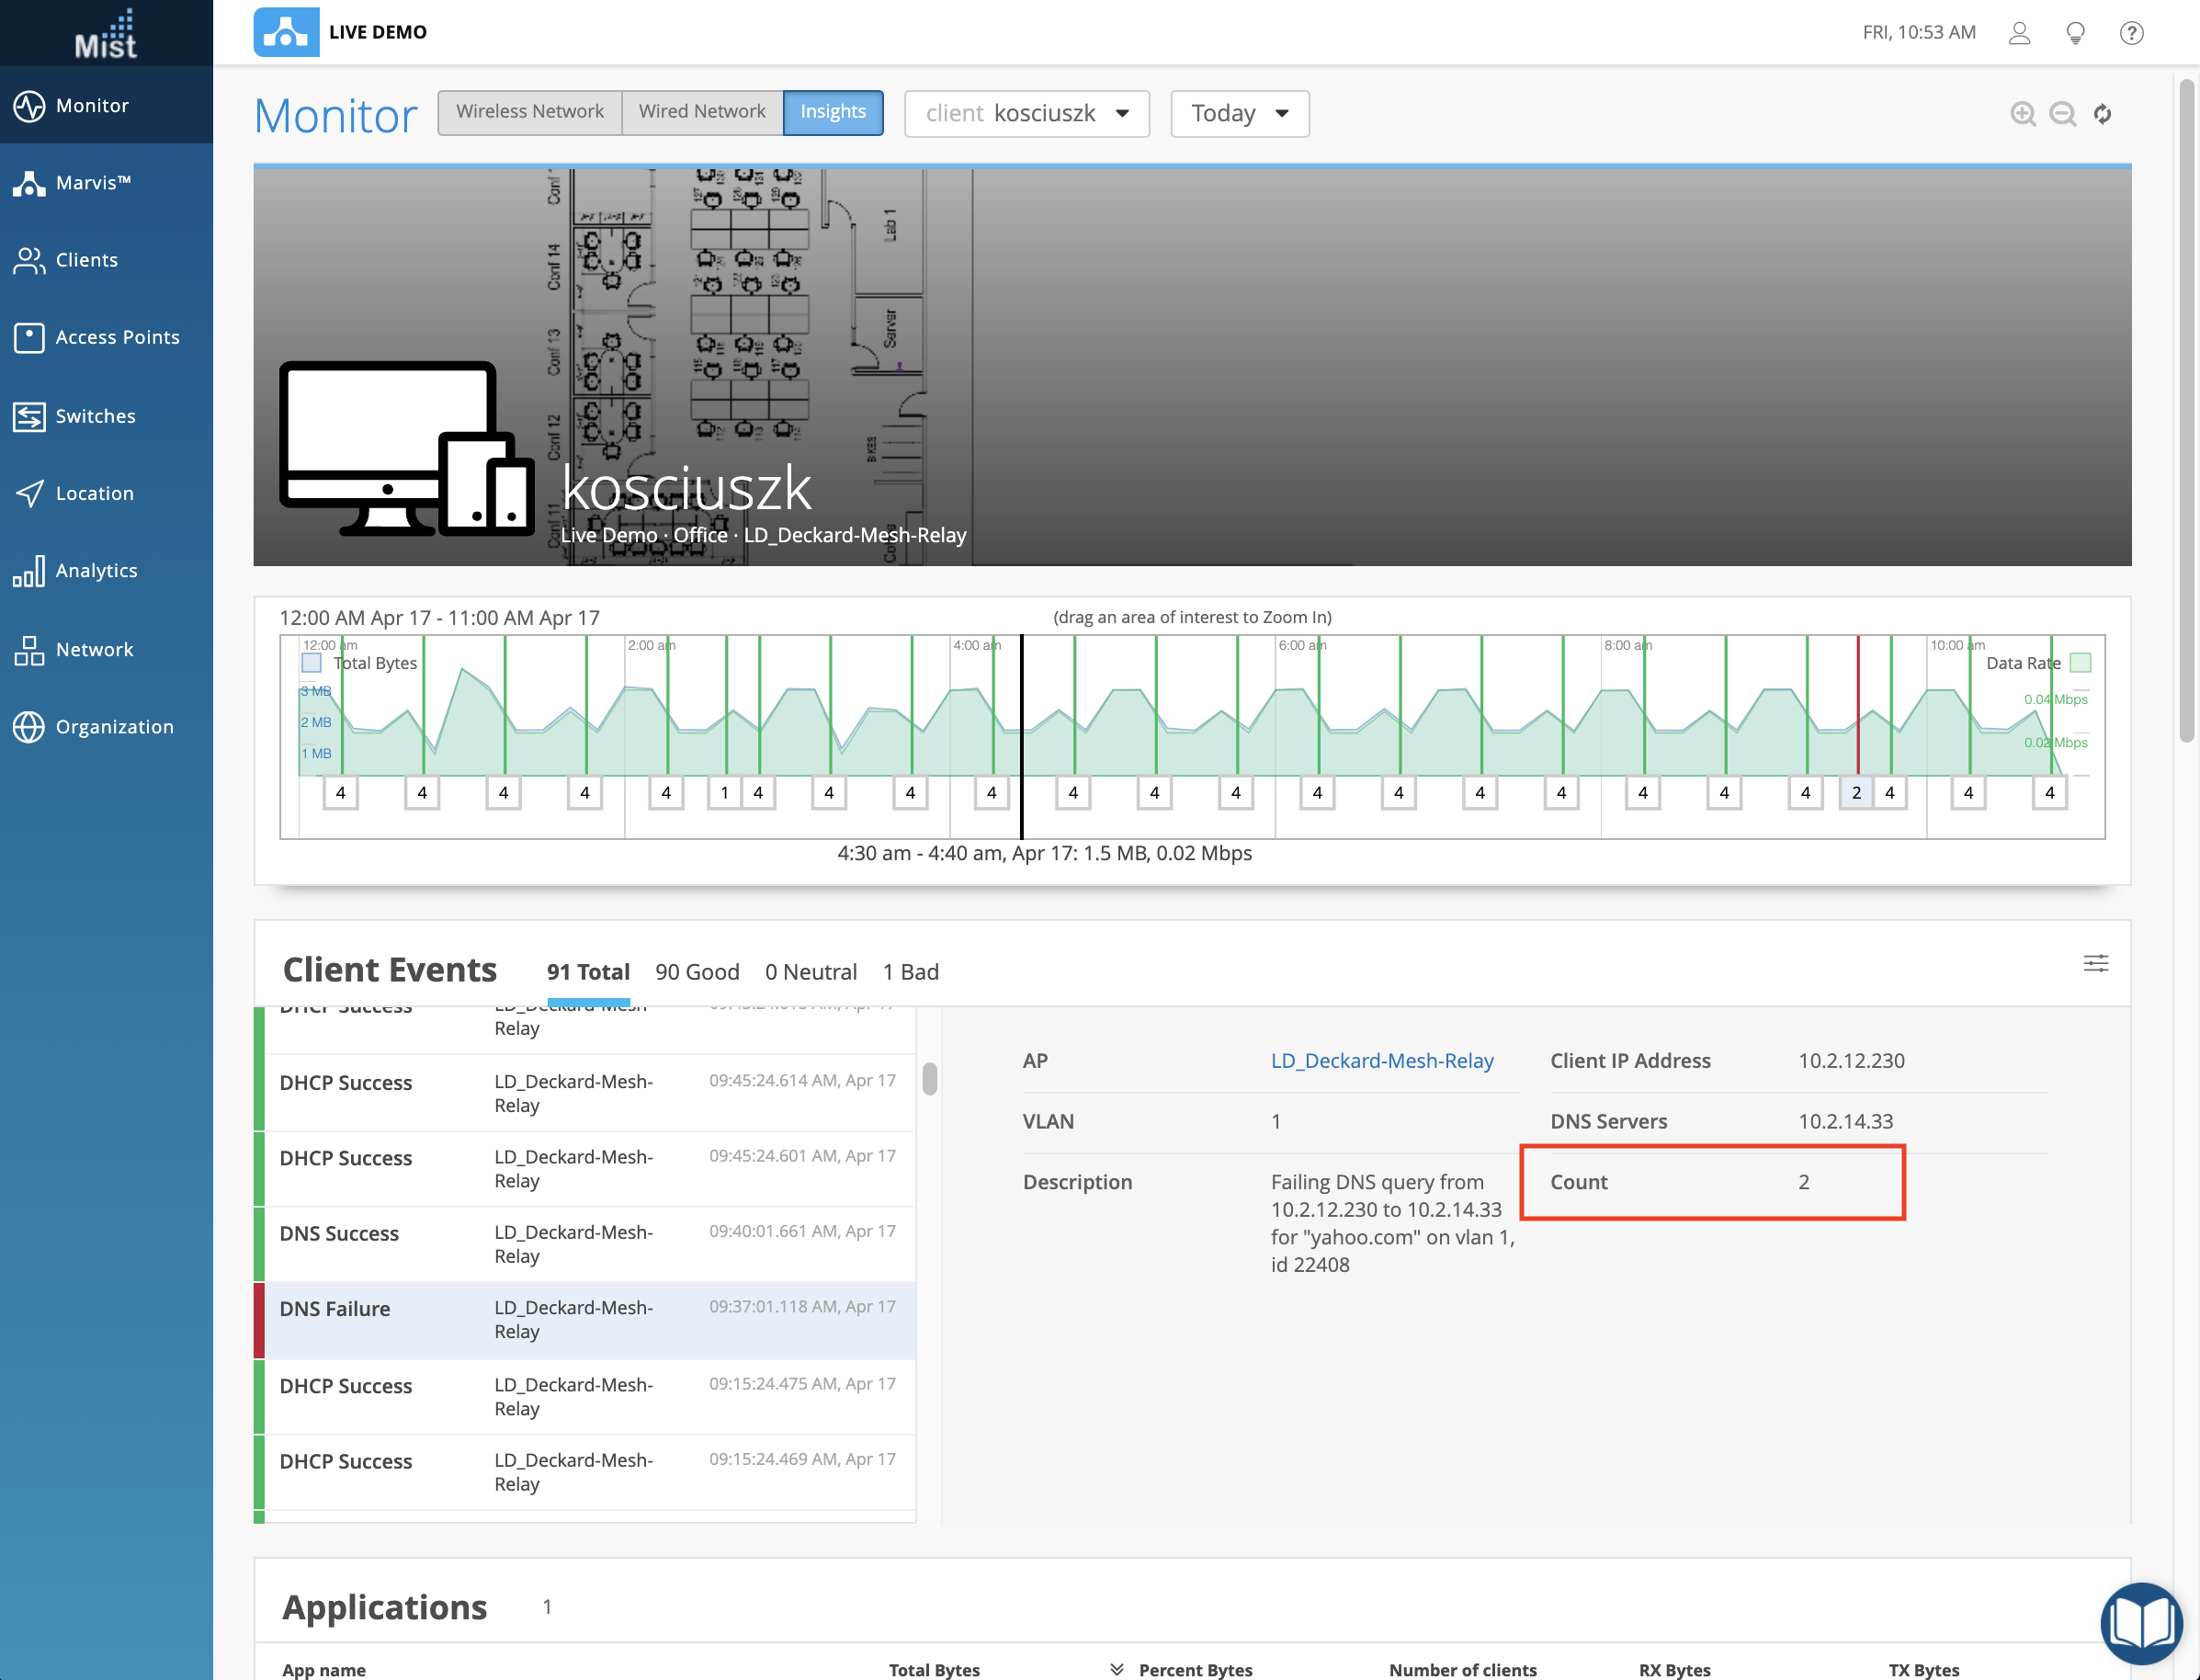Open the user account icon

(2019, 33)
